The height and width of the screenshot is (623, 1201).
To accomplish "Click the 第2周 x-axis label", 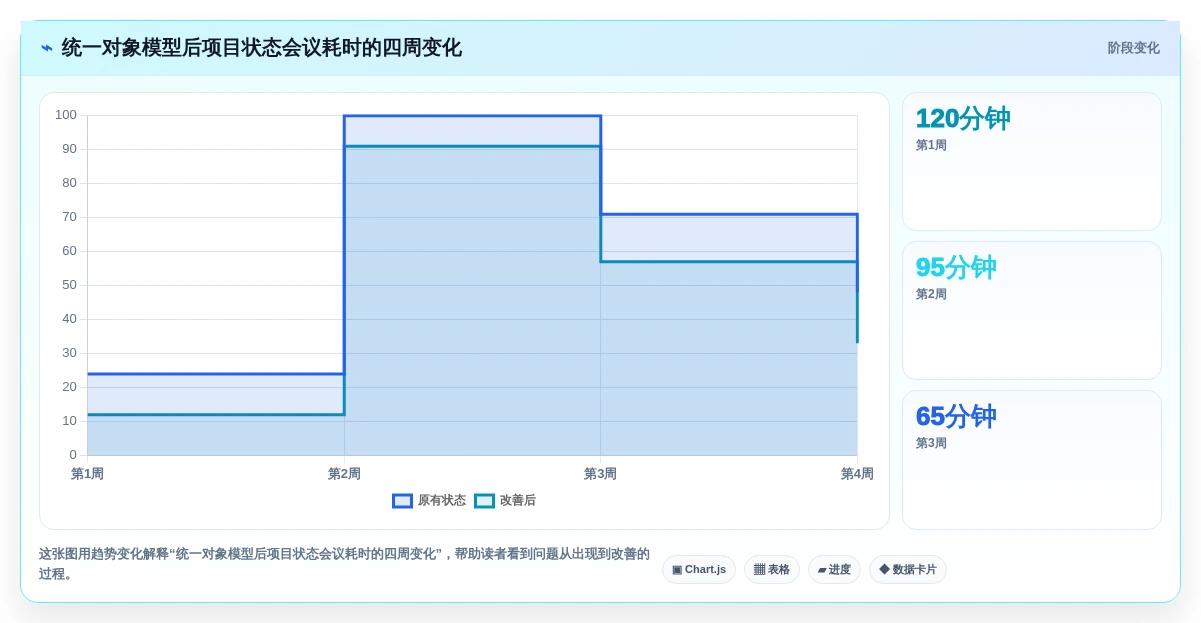I will 344,474.
